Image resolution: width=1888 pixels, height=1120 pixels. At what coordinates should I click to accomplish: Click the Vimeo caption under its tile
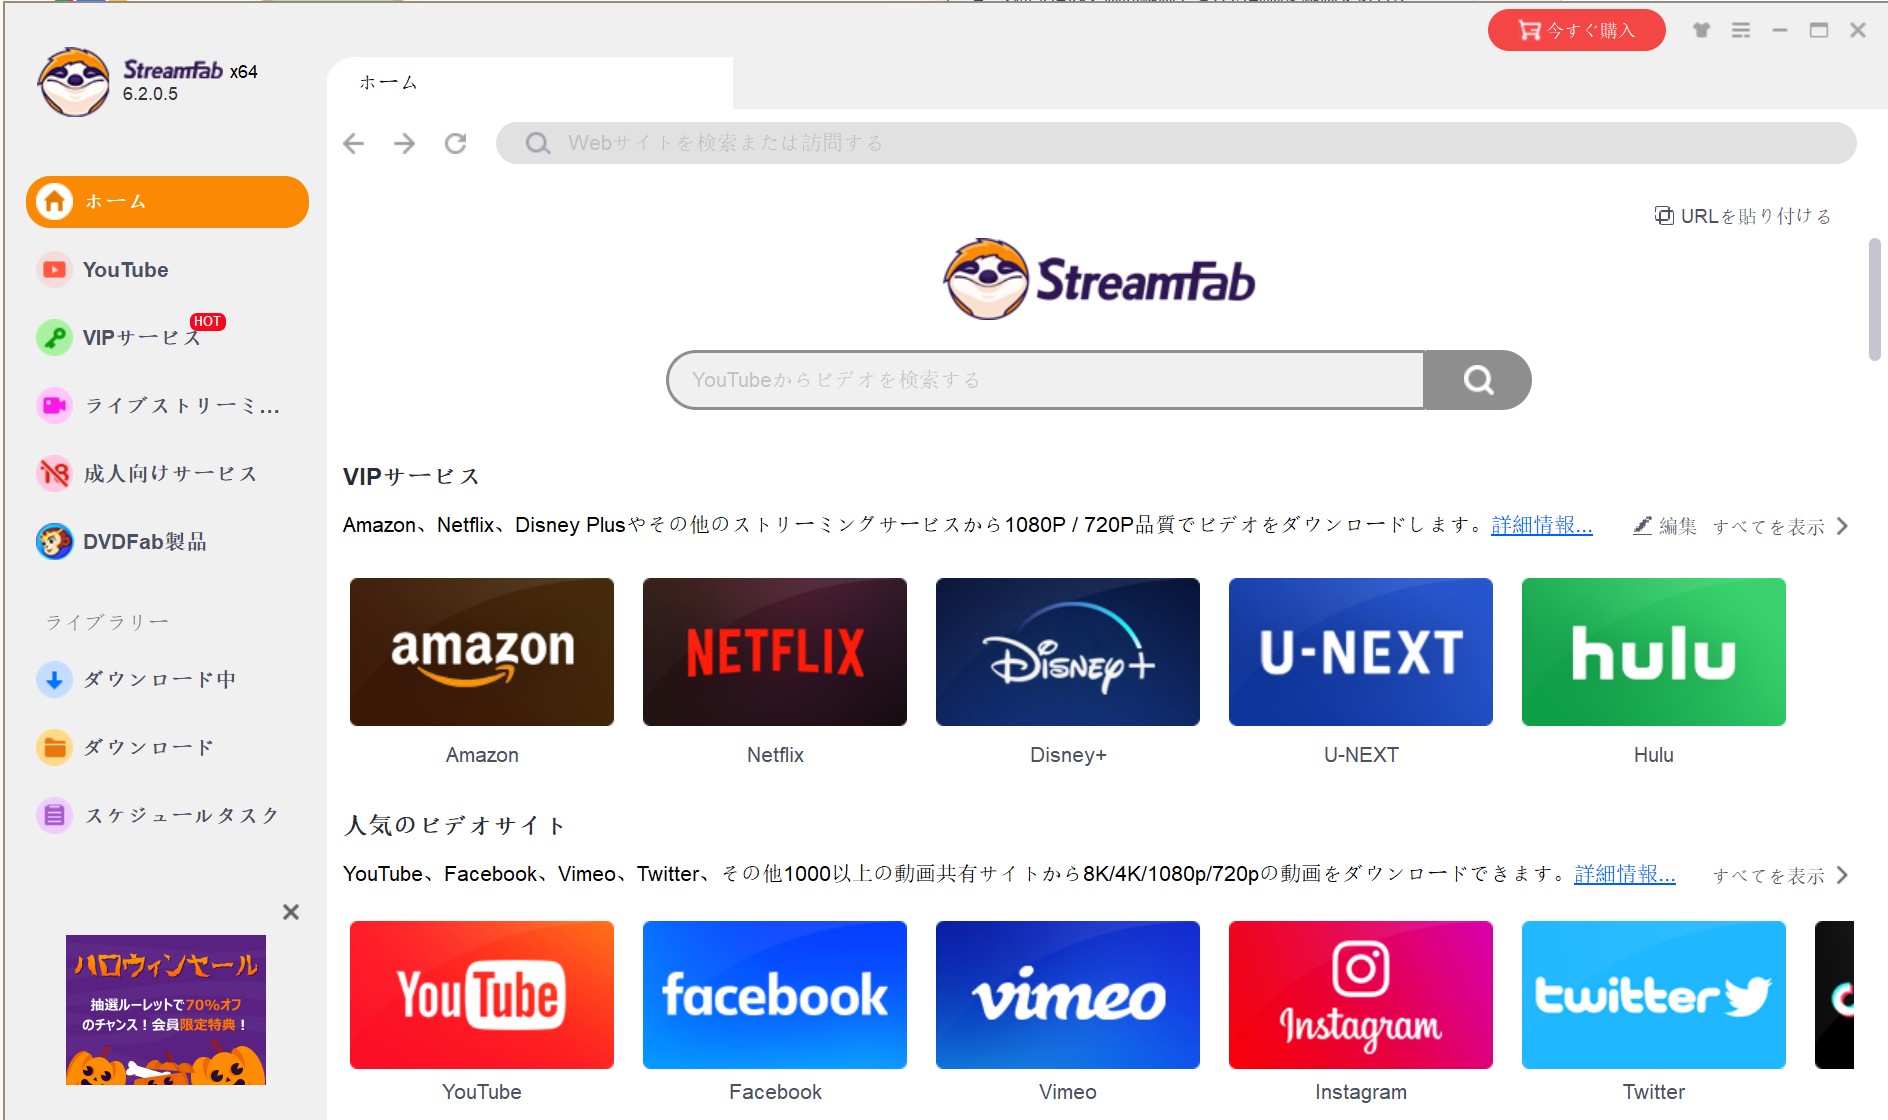click(x=1068, y=1092)
